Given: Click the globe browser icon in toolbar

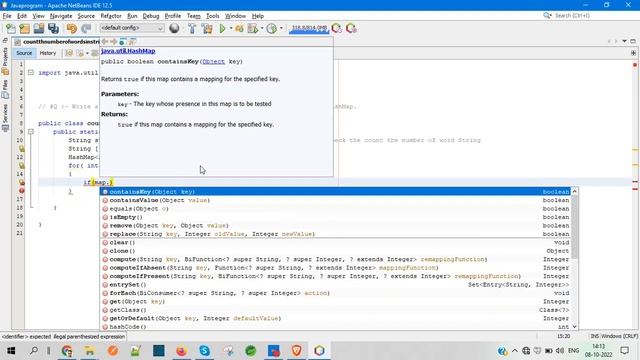Looking at the screenshot, I should pyautogui.click(x=174, y=28).
